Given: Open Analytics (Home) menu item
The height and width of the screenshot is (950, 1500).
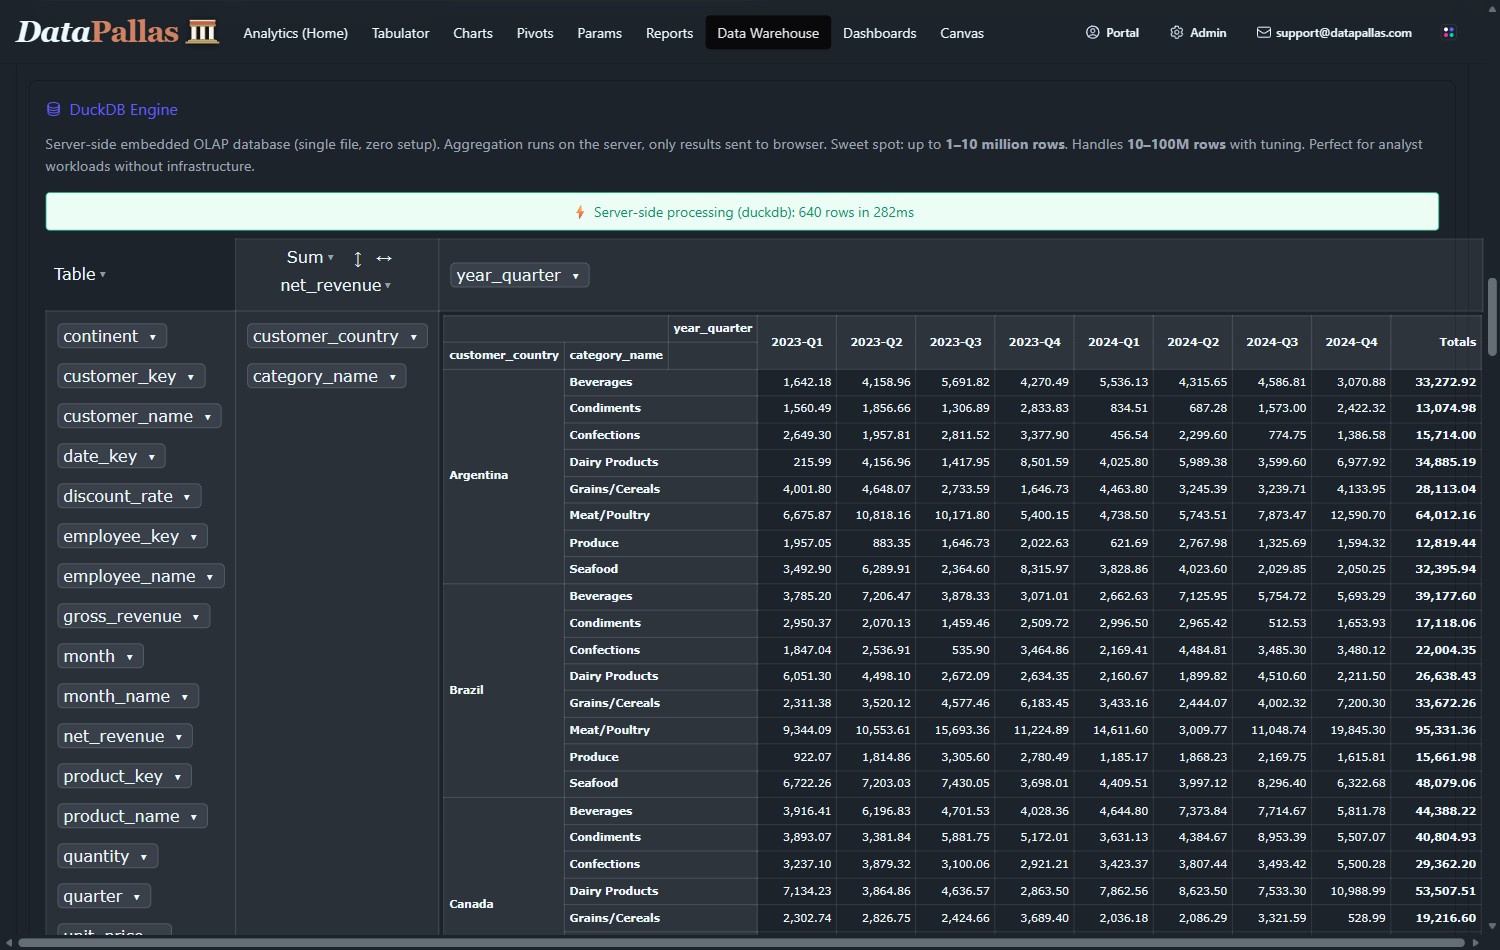Looking at the screenshot, I should click(x=296, y=33).
